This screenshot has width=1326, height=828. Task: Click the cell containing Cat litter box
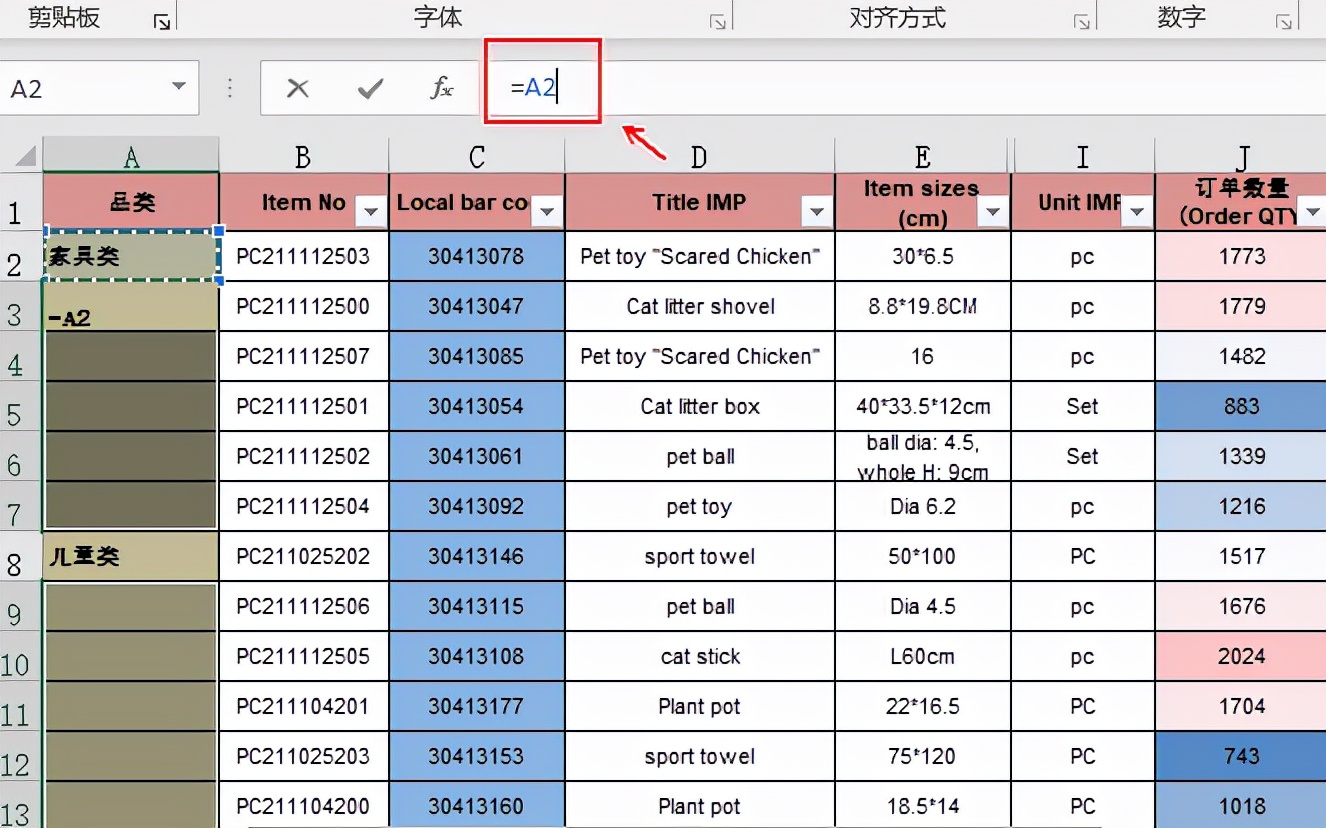point(699,406)
